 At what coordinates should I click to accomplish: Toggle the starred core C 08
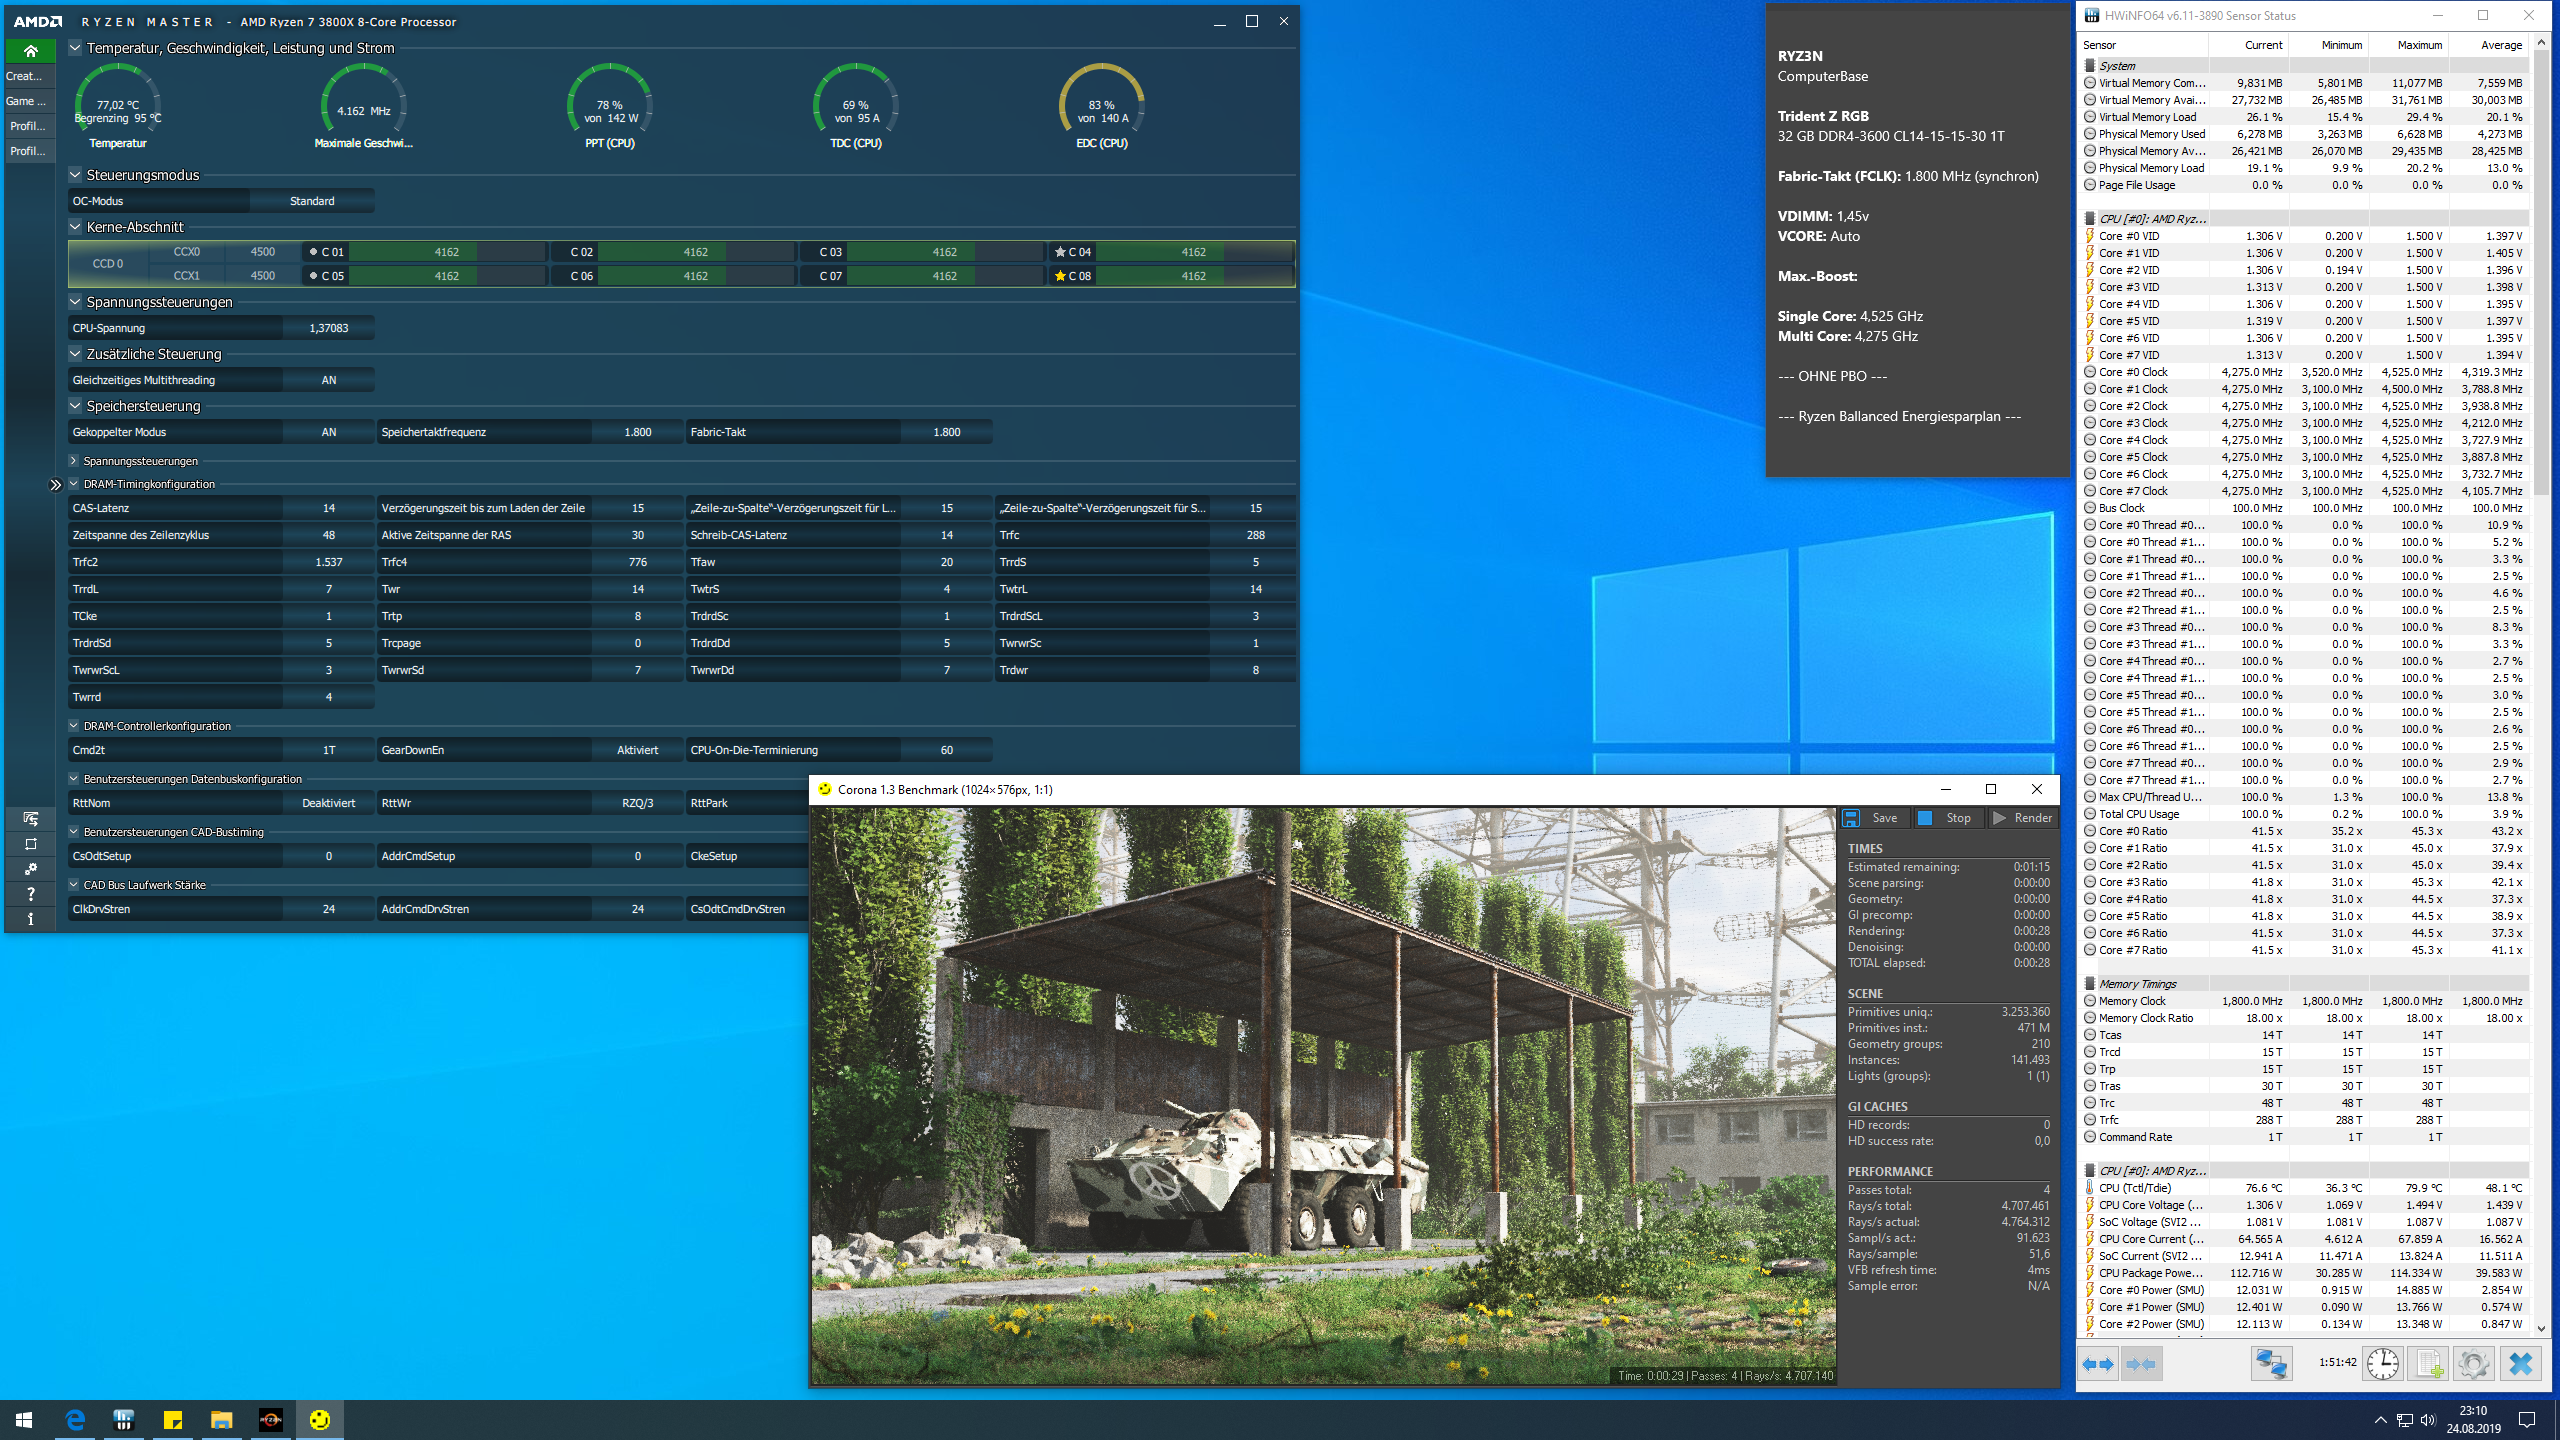pos(1060,276)
